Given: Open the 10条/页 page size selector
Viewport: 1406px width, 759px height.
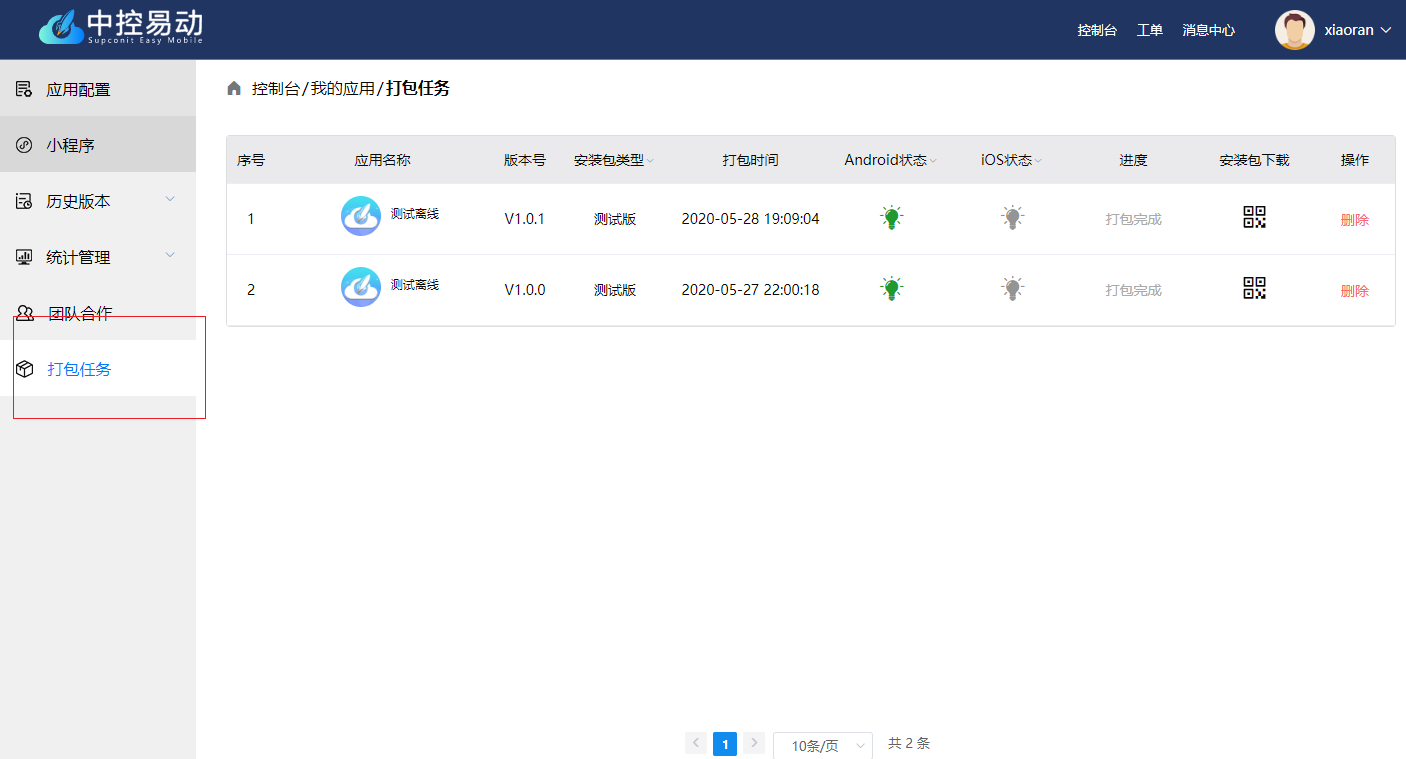Looking at the screenshot, I should pyautogui.click(x=823, y=746).
